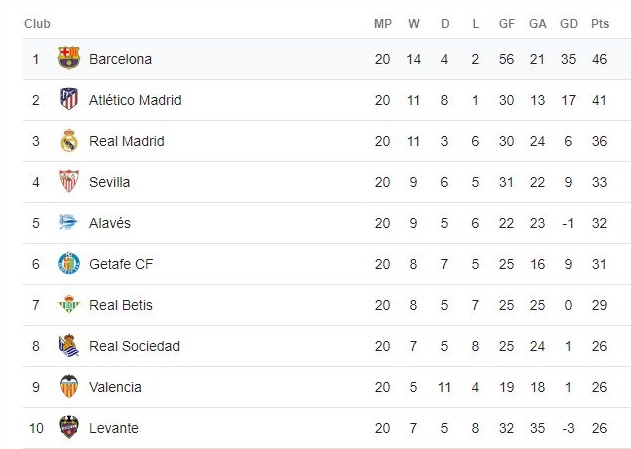Click the Barcelona club crest icon
Screen dimensions: 631x449
[x=68, y=58]
